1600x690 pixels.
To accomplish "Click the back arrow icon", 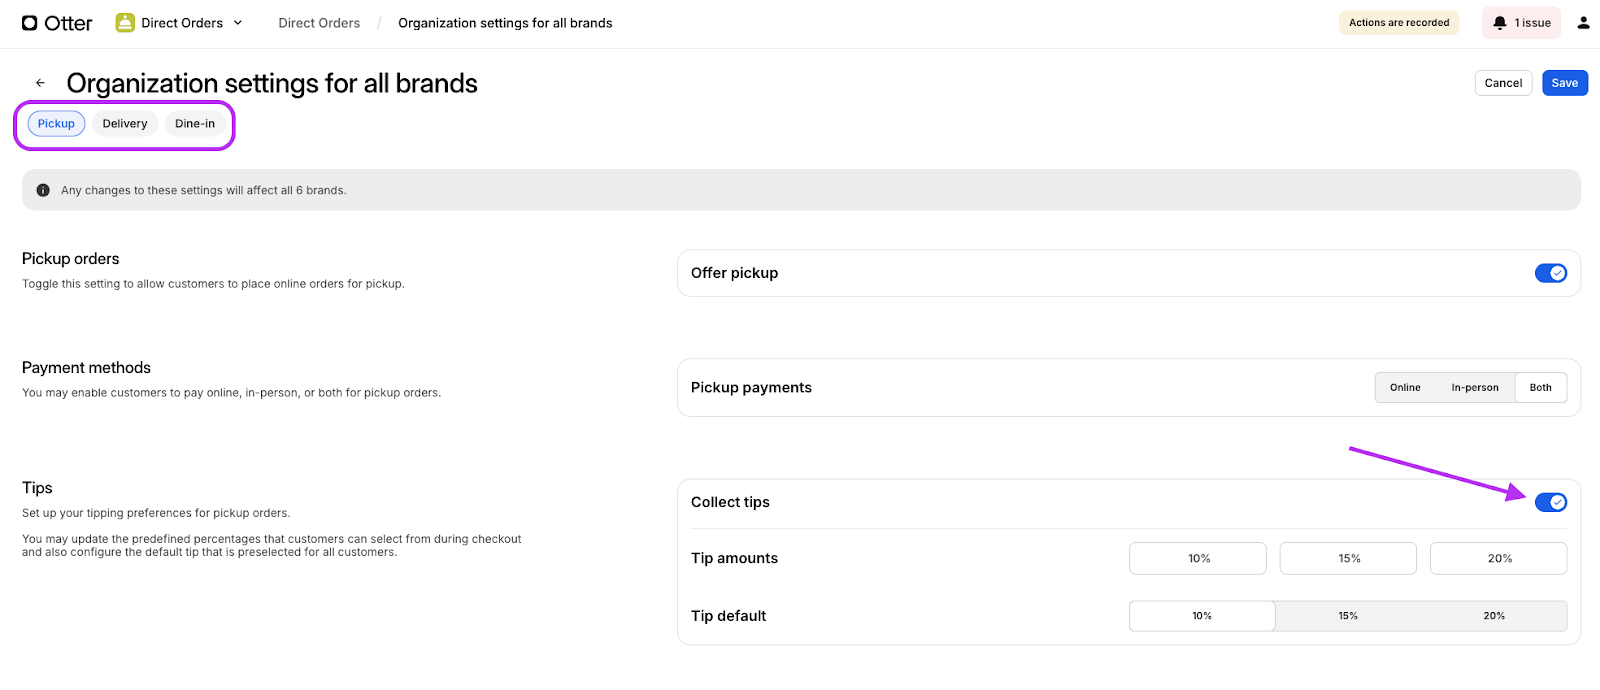I will click(41, 83).
